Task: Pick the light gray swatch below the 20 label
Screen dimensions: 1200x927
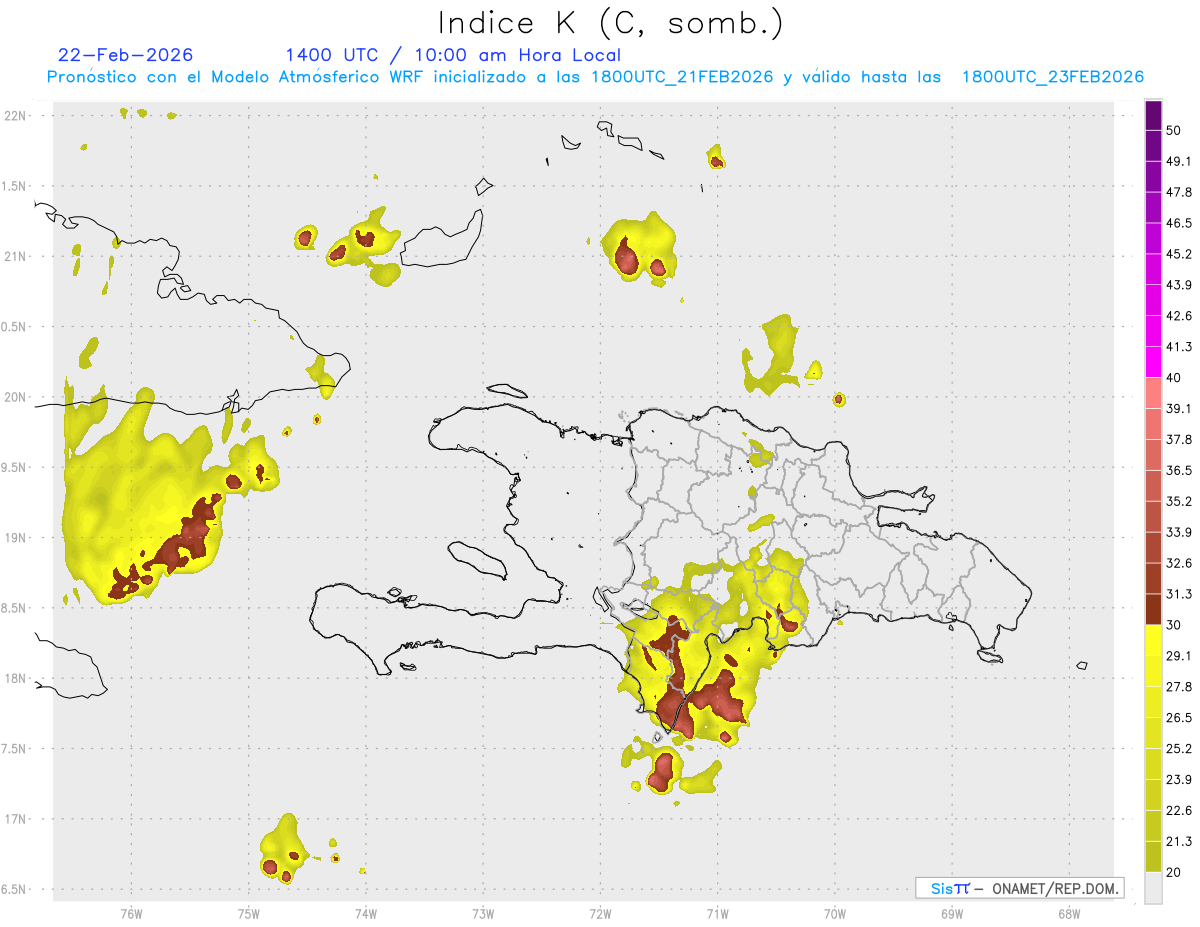Action: tap(1154, 888)
